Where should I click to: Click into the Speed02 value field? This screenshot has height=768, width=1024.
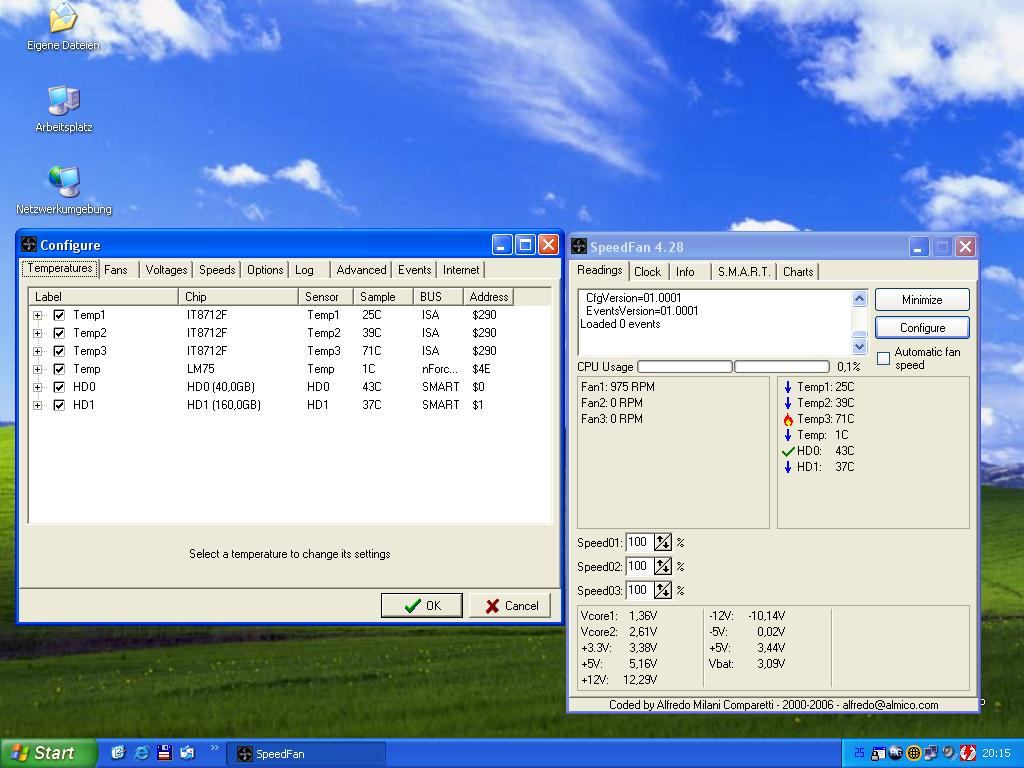pyautogui.click(x=640, y=566)
